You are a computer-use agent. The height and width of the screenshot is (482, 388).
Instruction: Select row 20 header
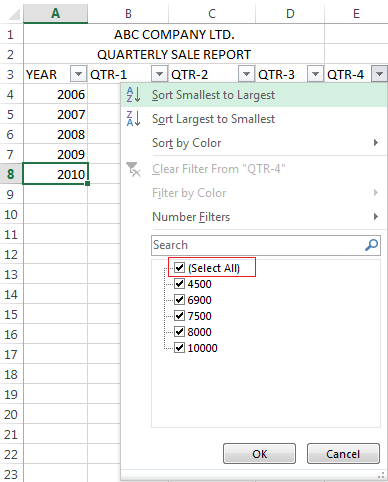tap(11, 414)
